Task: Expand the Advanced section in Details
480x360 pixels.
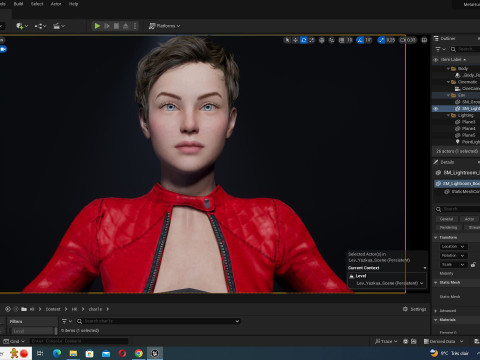Action: [436, 311]
